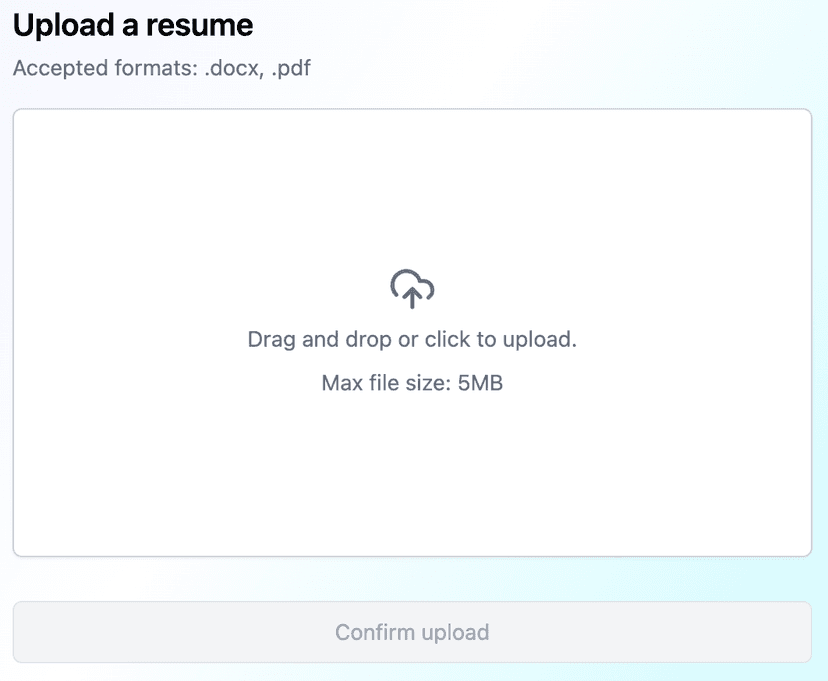Click the upload cloud symbol above the instructions

[411, 289]
